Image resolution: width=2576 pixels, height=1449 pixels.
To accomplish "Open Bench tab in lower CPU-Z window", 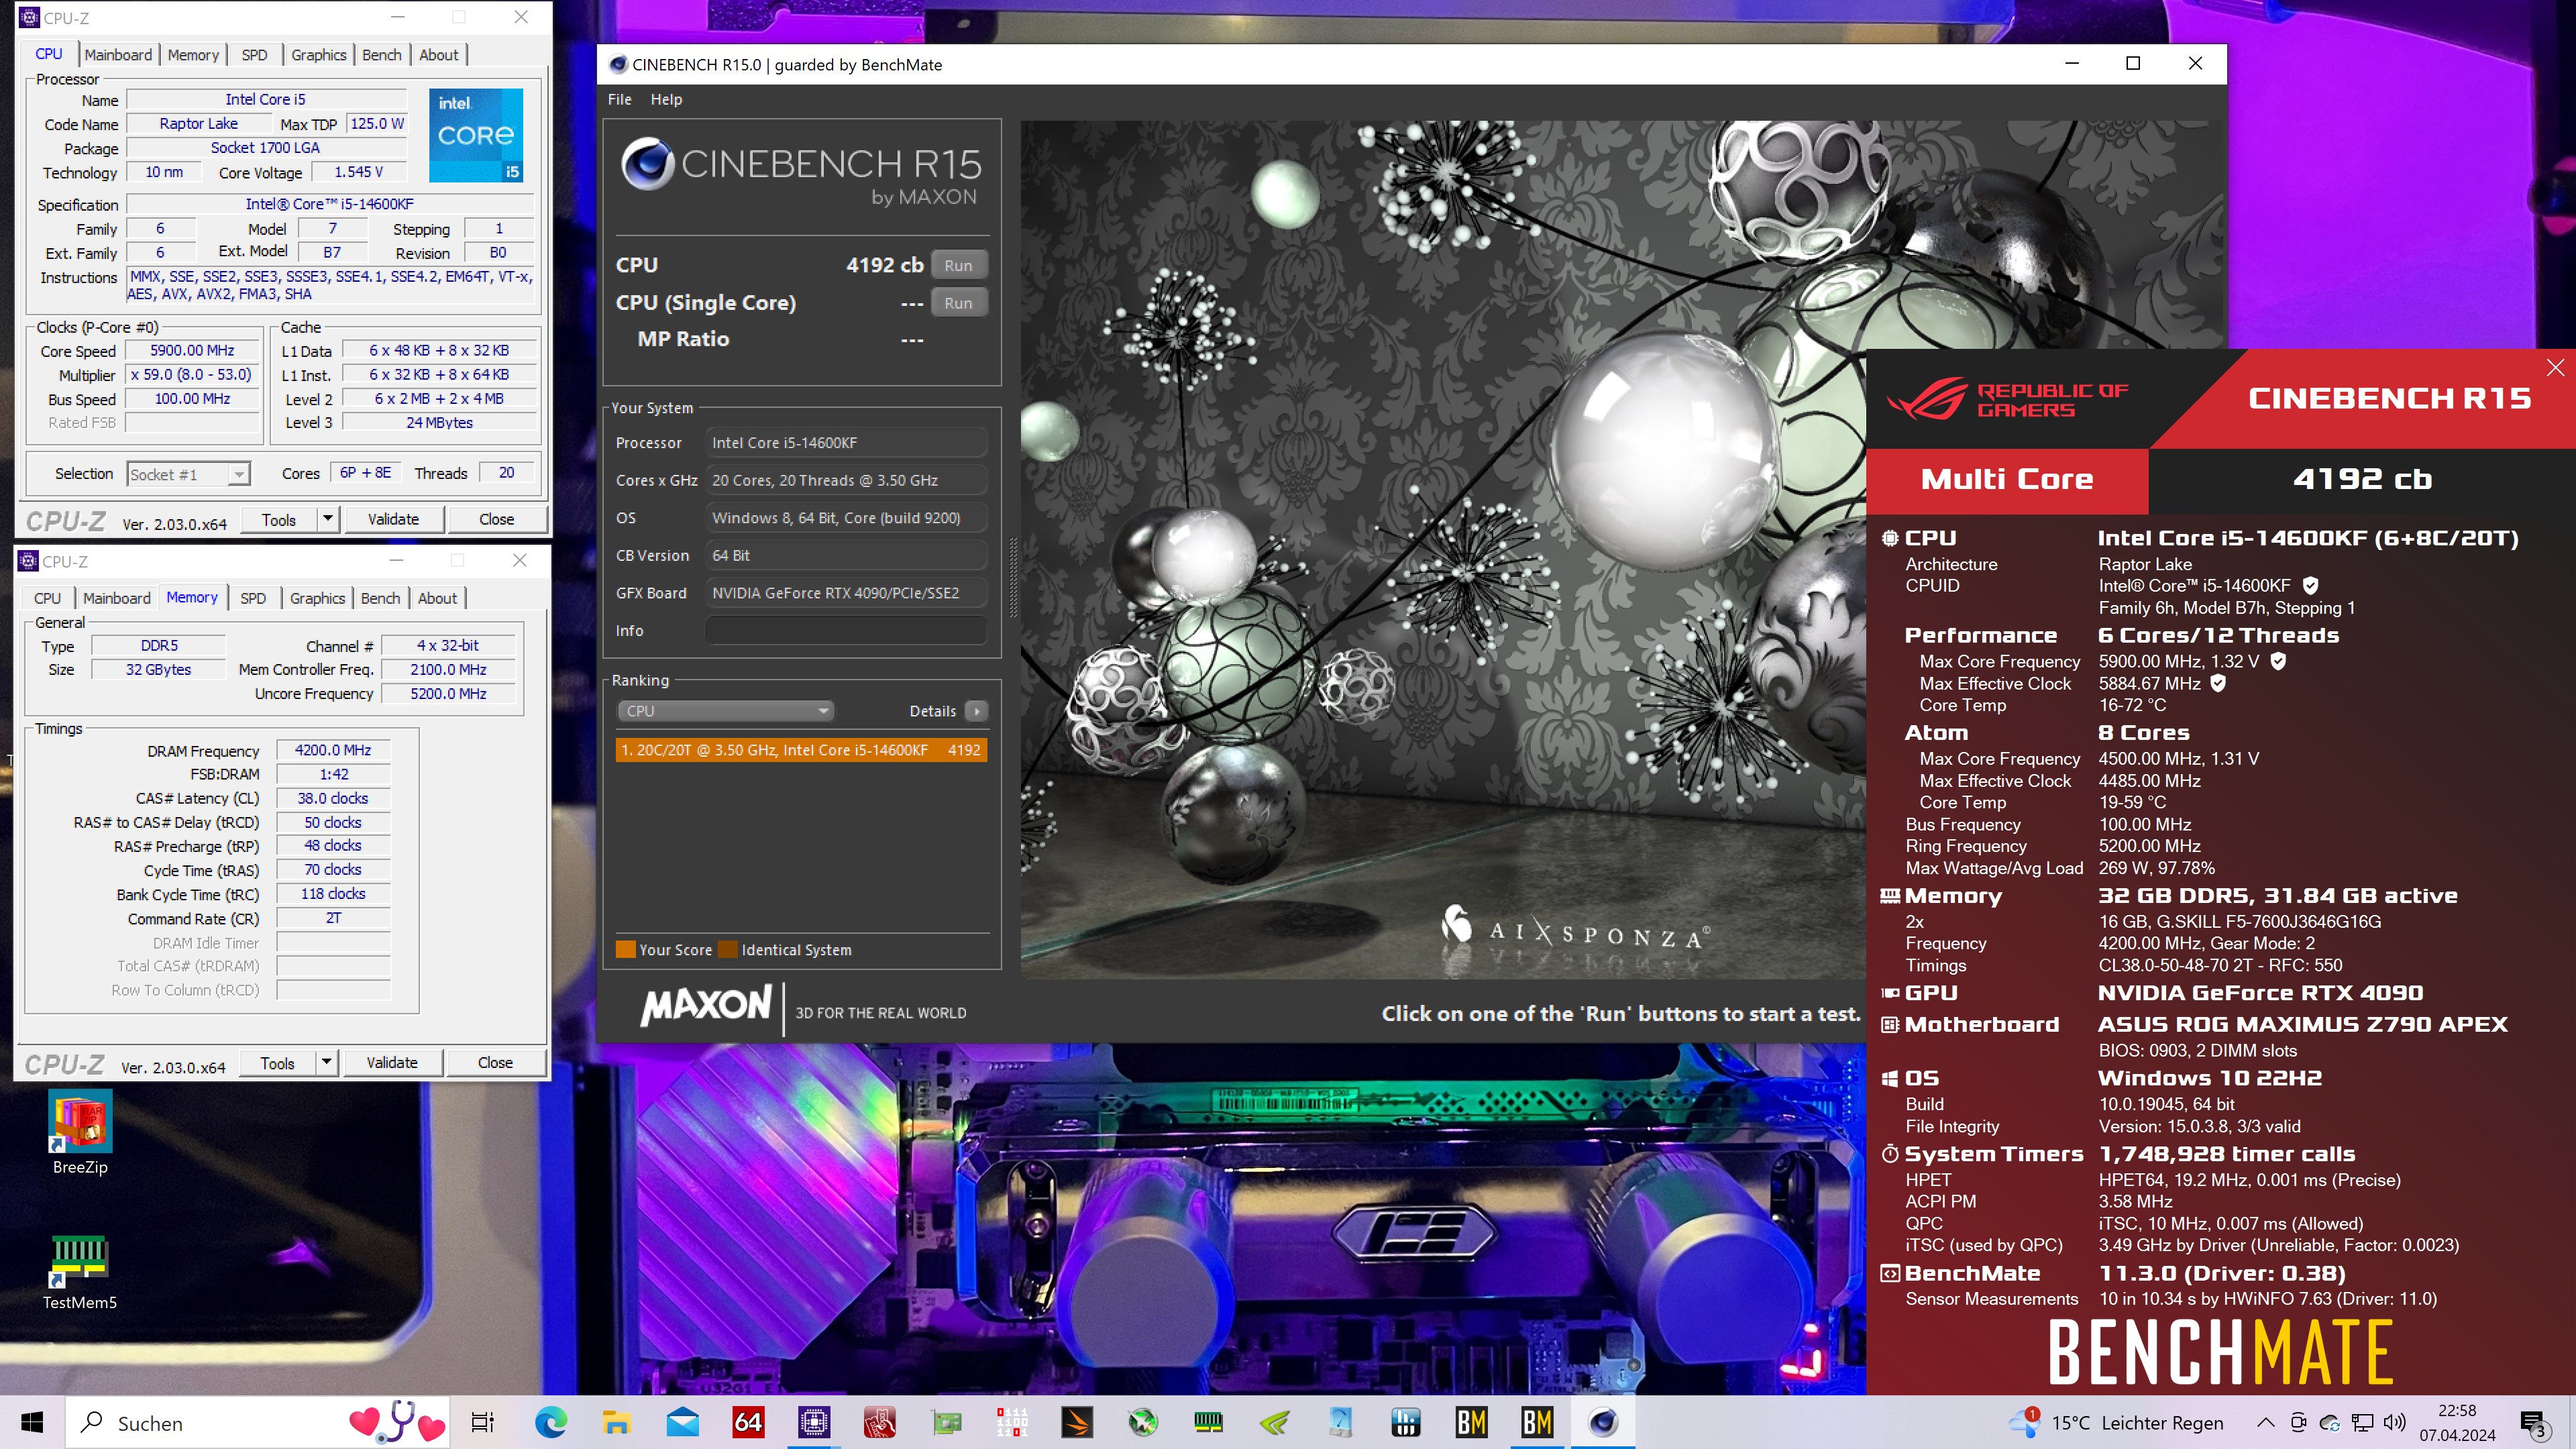I will pos(380,598).
